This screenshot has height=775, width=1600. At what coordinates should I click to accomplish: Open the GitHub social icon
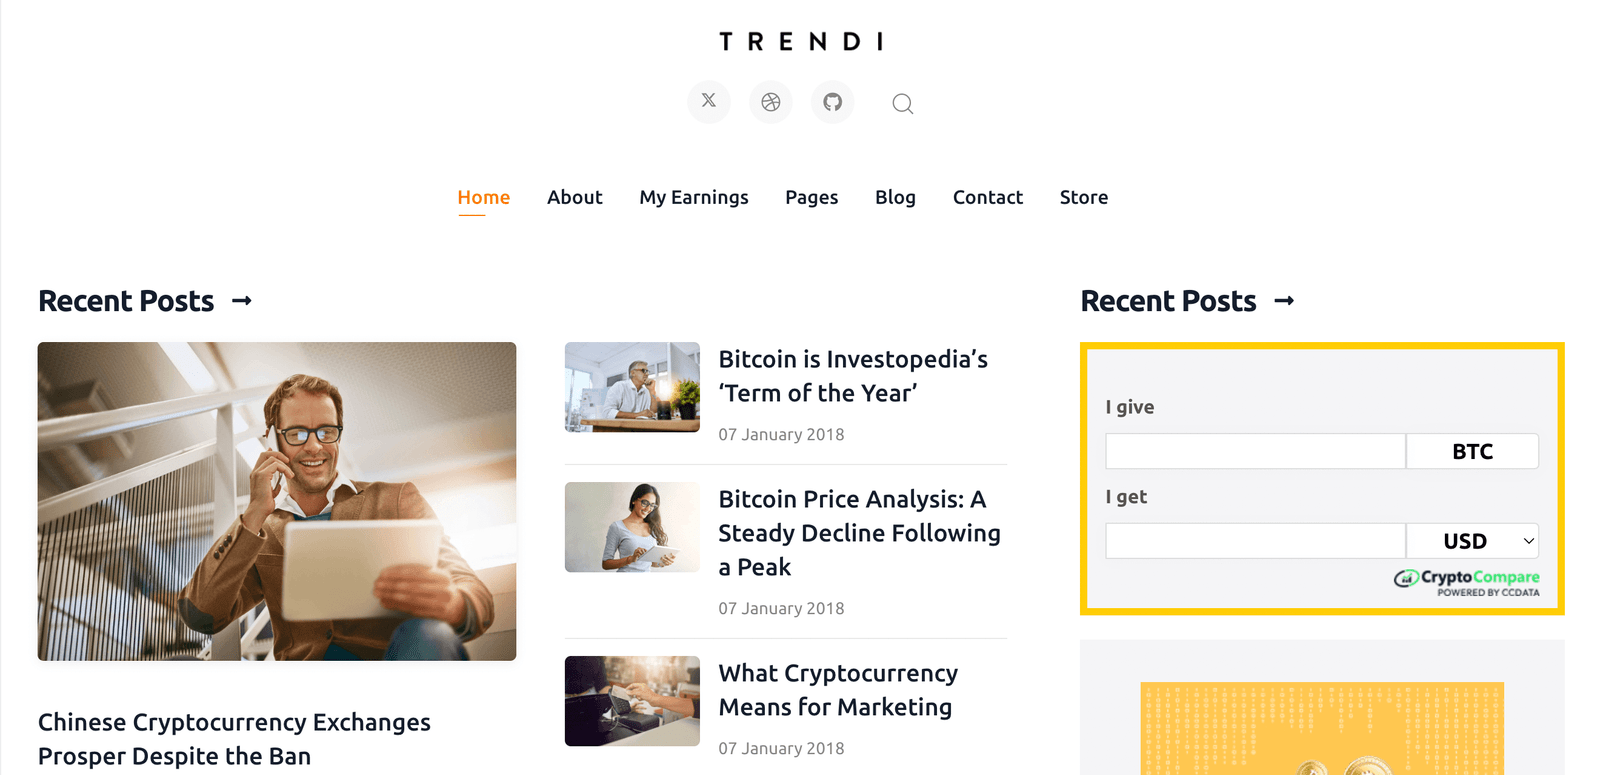point(832,102)
